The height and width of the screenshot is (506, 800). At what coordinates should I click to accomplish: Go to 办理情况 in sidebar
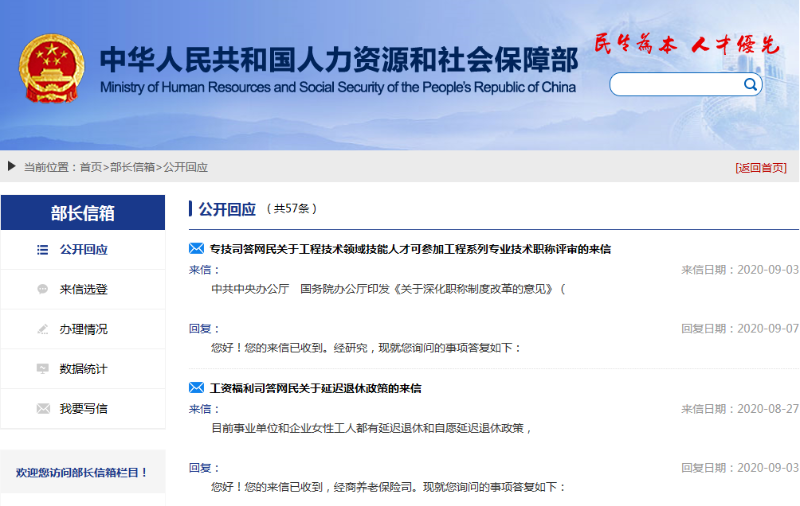coord(83,329)
